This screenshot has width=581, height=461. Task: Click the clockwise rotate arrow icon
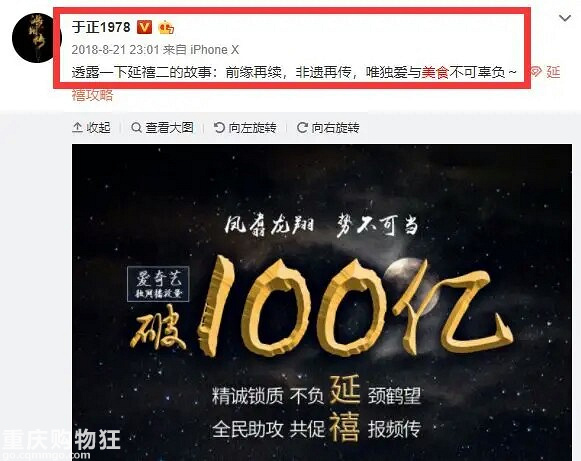click(302, 128)
